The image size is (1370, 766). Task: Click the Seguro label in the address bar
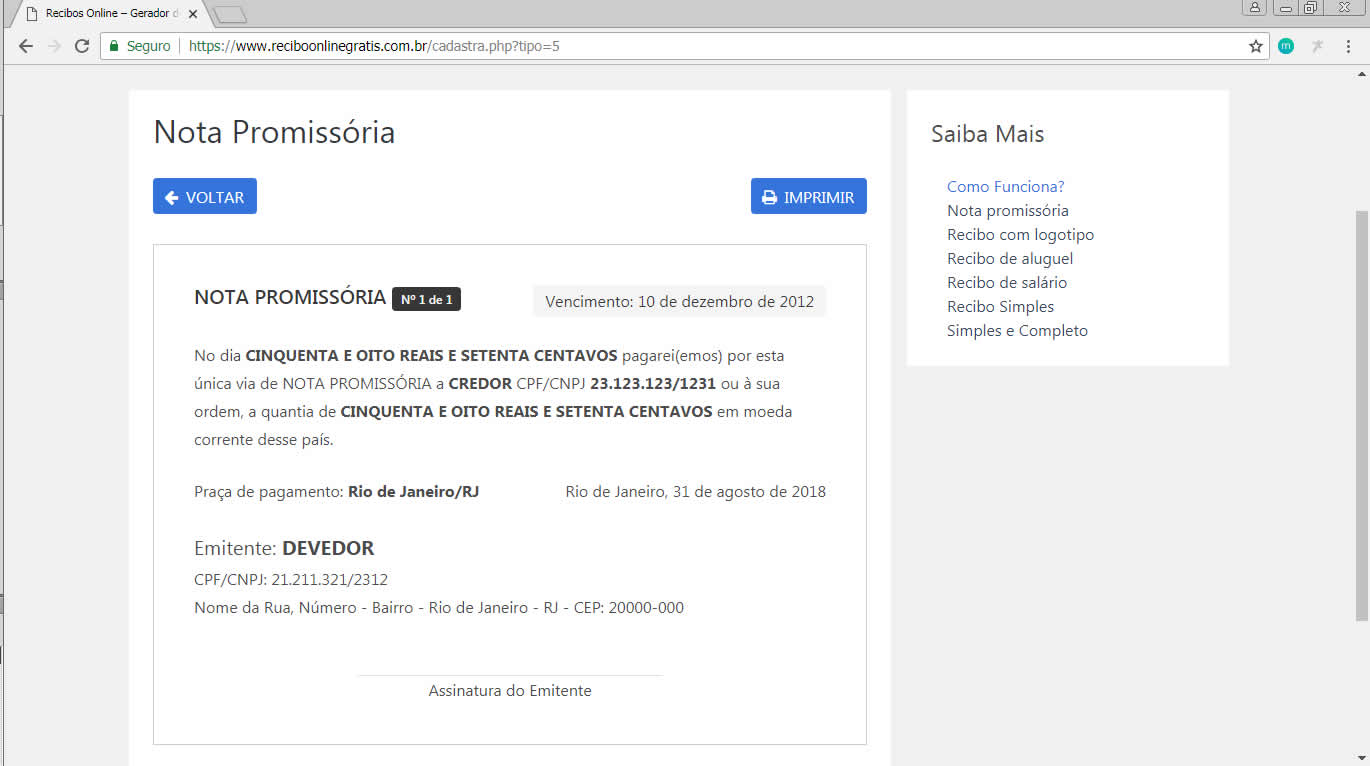[149, 46]
